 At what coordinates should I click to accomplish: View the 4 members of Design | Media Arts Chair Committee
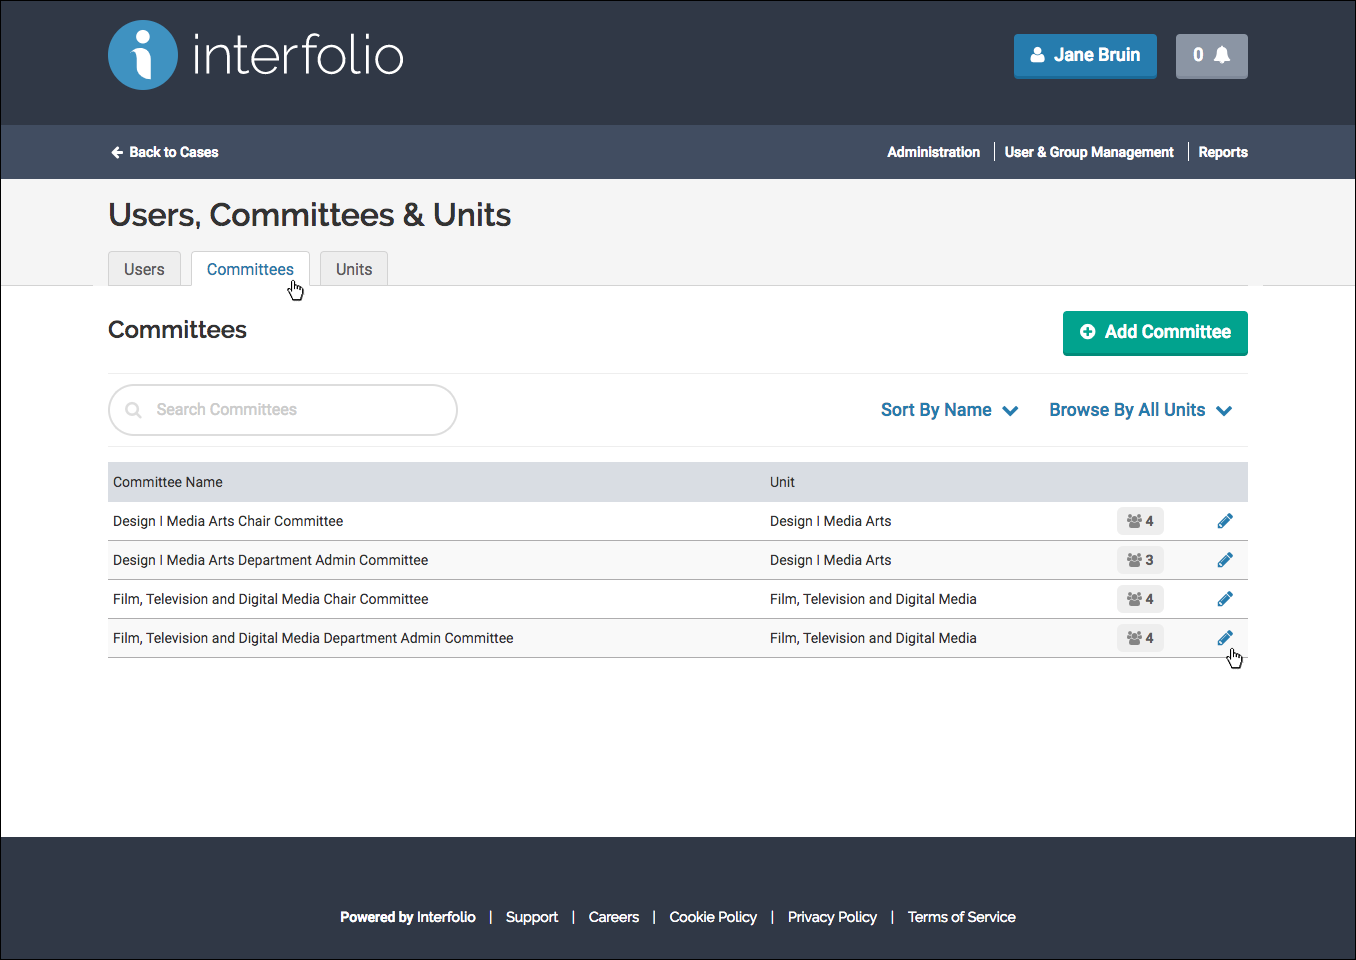point(1140,521)
